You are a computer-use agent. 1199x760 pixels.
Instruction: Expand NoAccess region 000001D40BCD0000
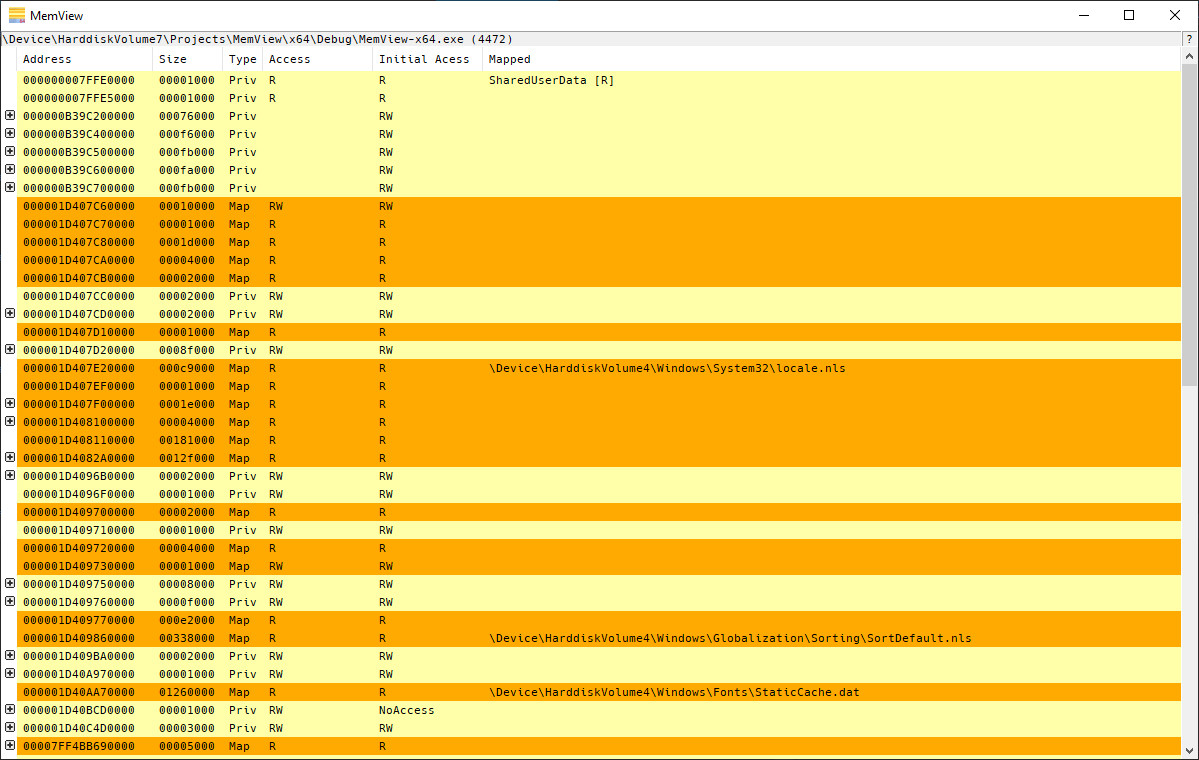coord(10,710)
